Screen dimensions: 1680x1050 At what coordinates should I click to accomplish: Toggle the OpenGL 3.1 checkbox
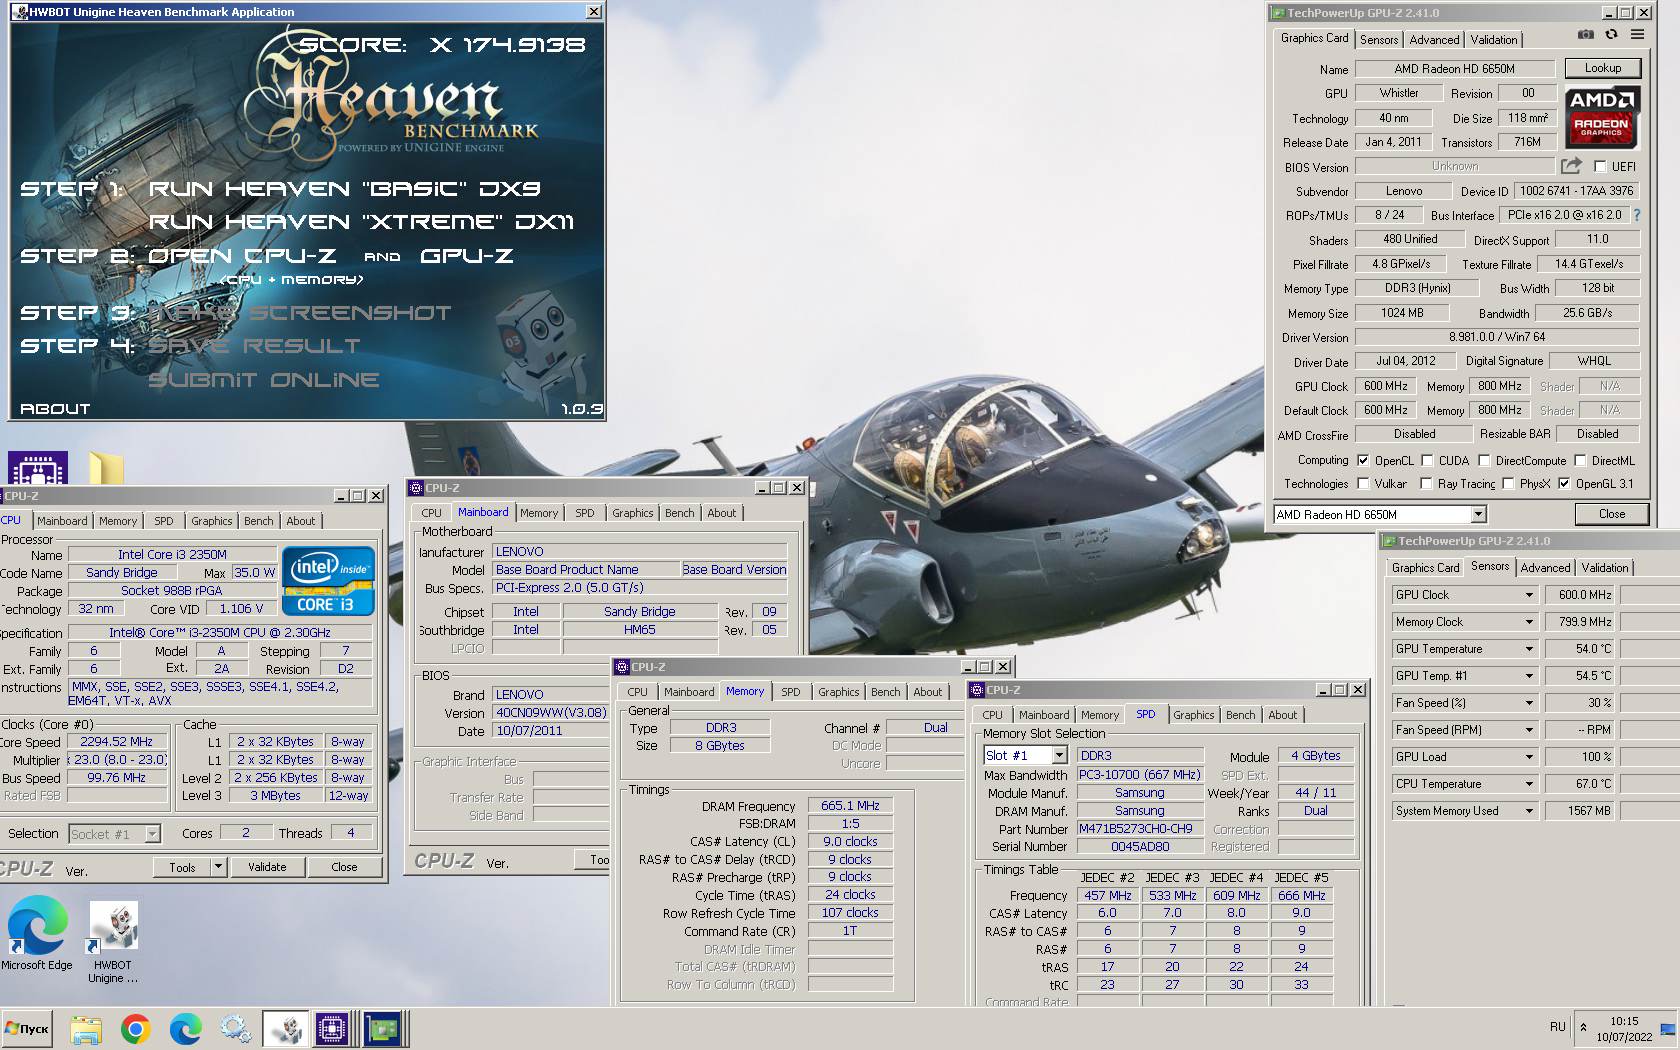coord(1564,484)
